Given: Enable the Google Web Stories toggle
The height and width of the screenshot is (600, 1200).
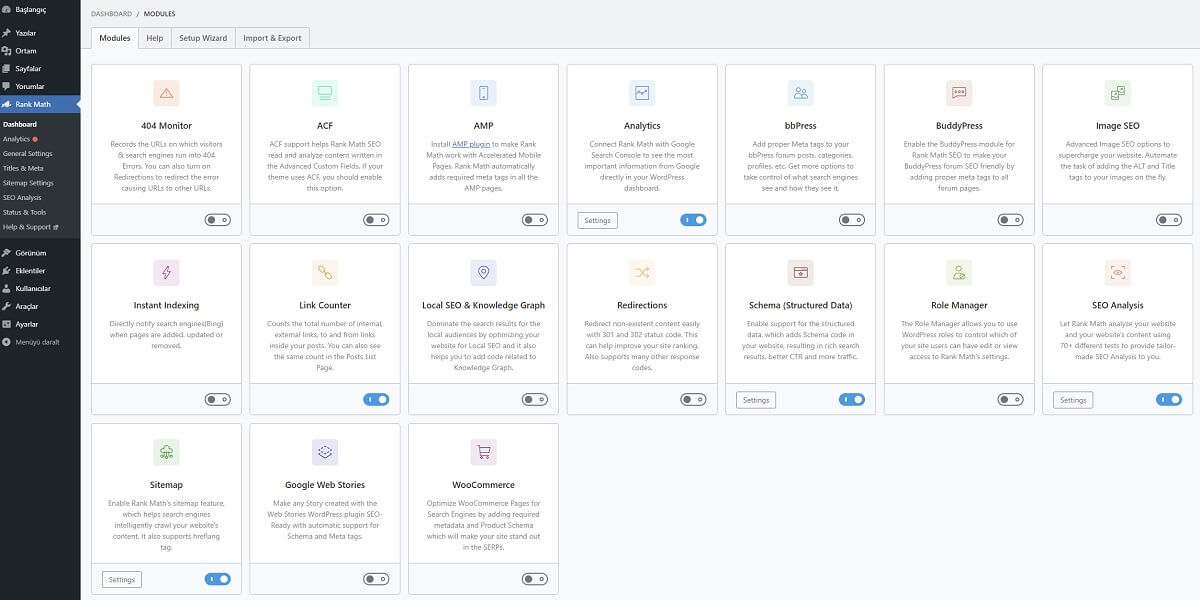Looking at the screenshot, I should 376,579.
